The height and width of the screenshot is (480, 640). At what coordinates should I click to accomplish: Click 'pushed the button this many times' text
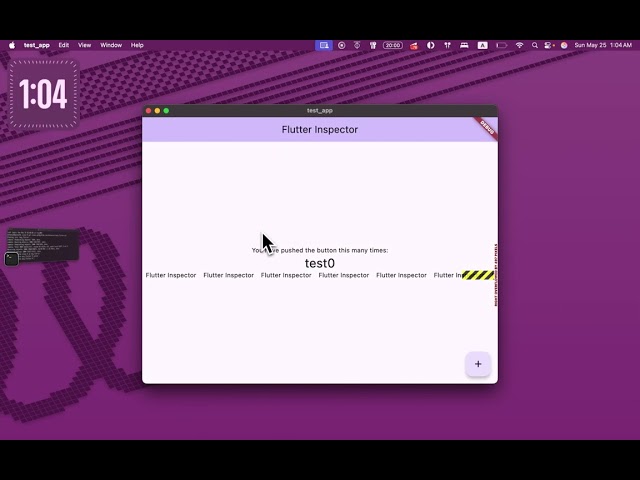click(x=334, y=250)
